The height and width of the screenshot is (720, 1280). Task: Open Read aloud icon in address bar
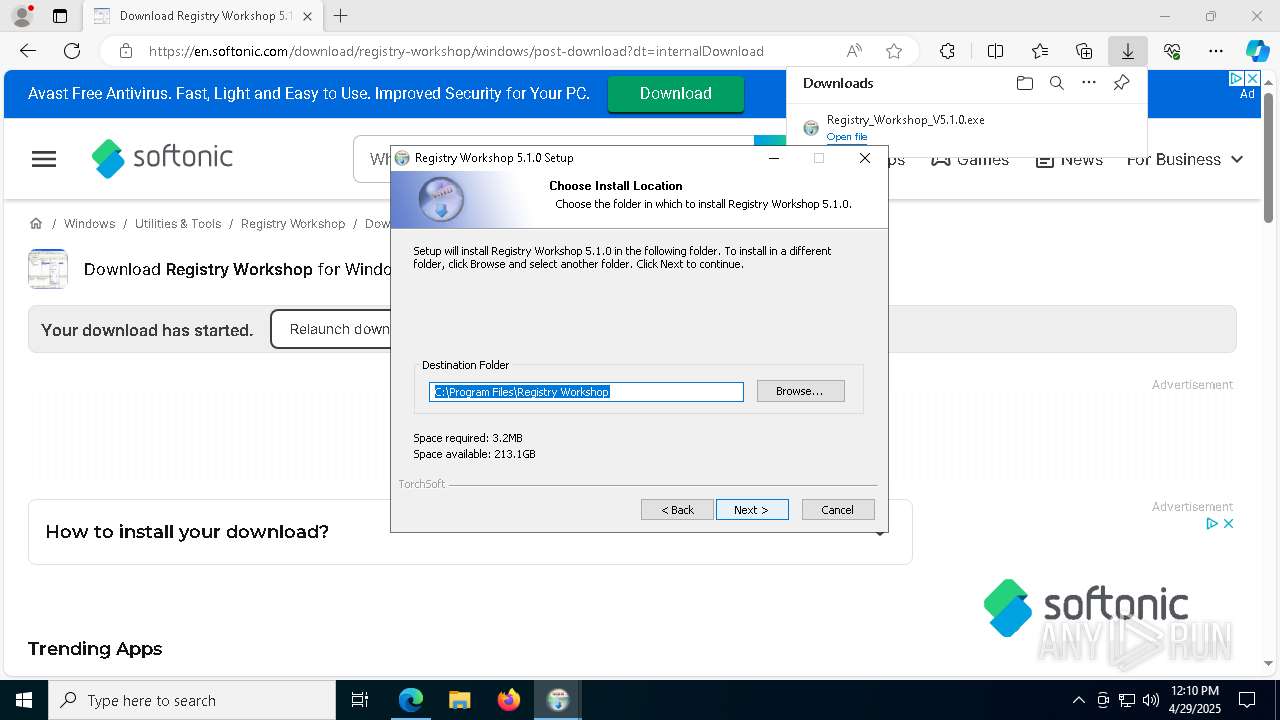pyautogui.click(x=854, y=51)
